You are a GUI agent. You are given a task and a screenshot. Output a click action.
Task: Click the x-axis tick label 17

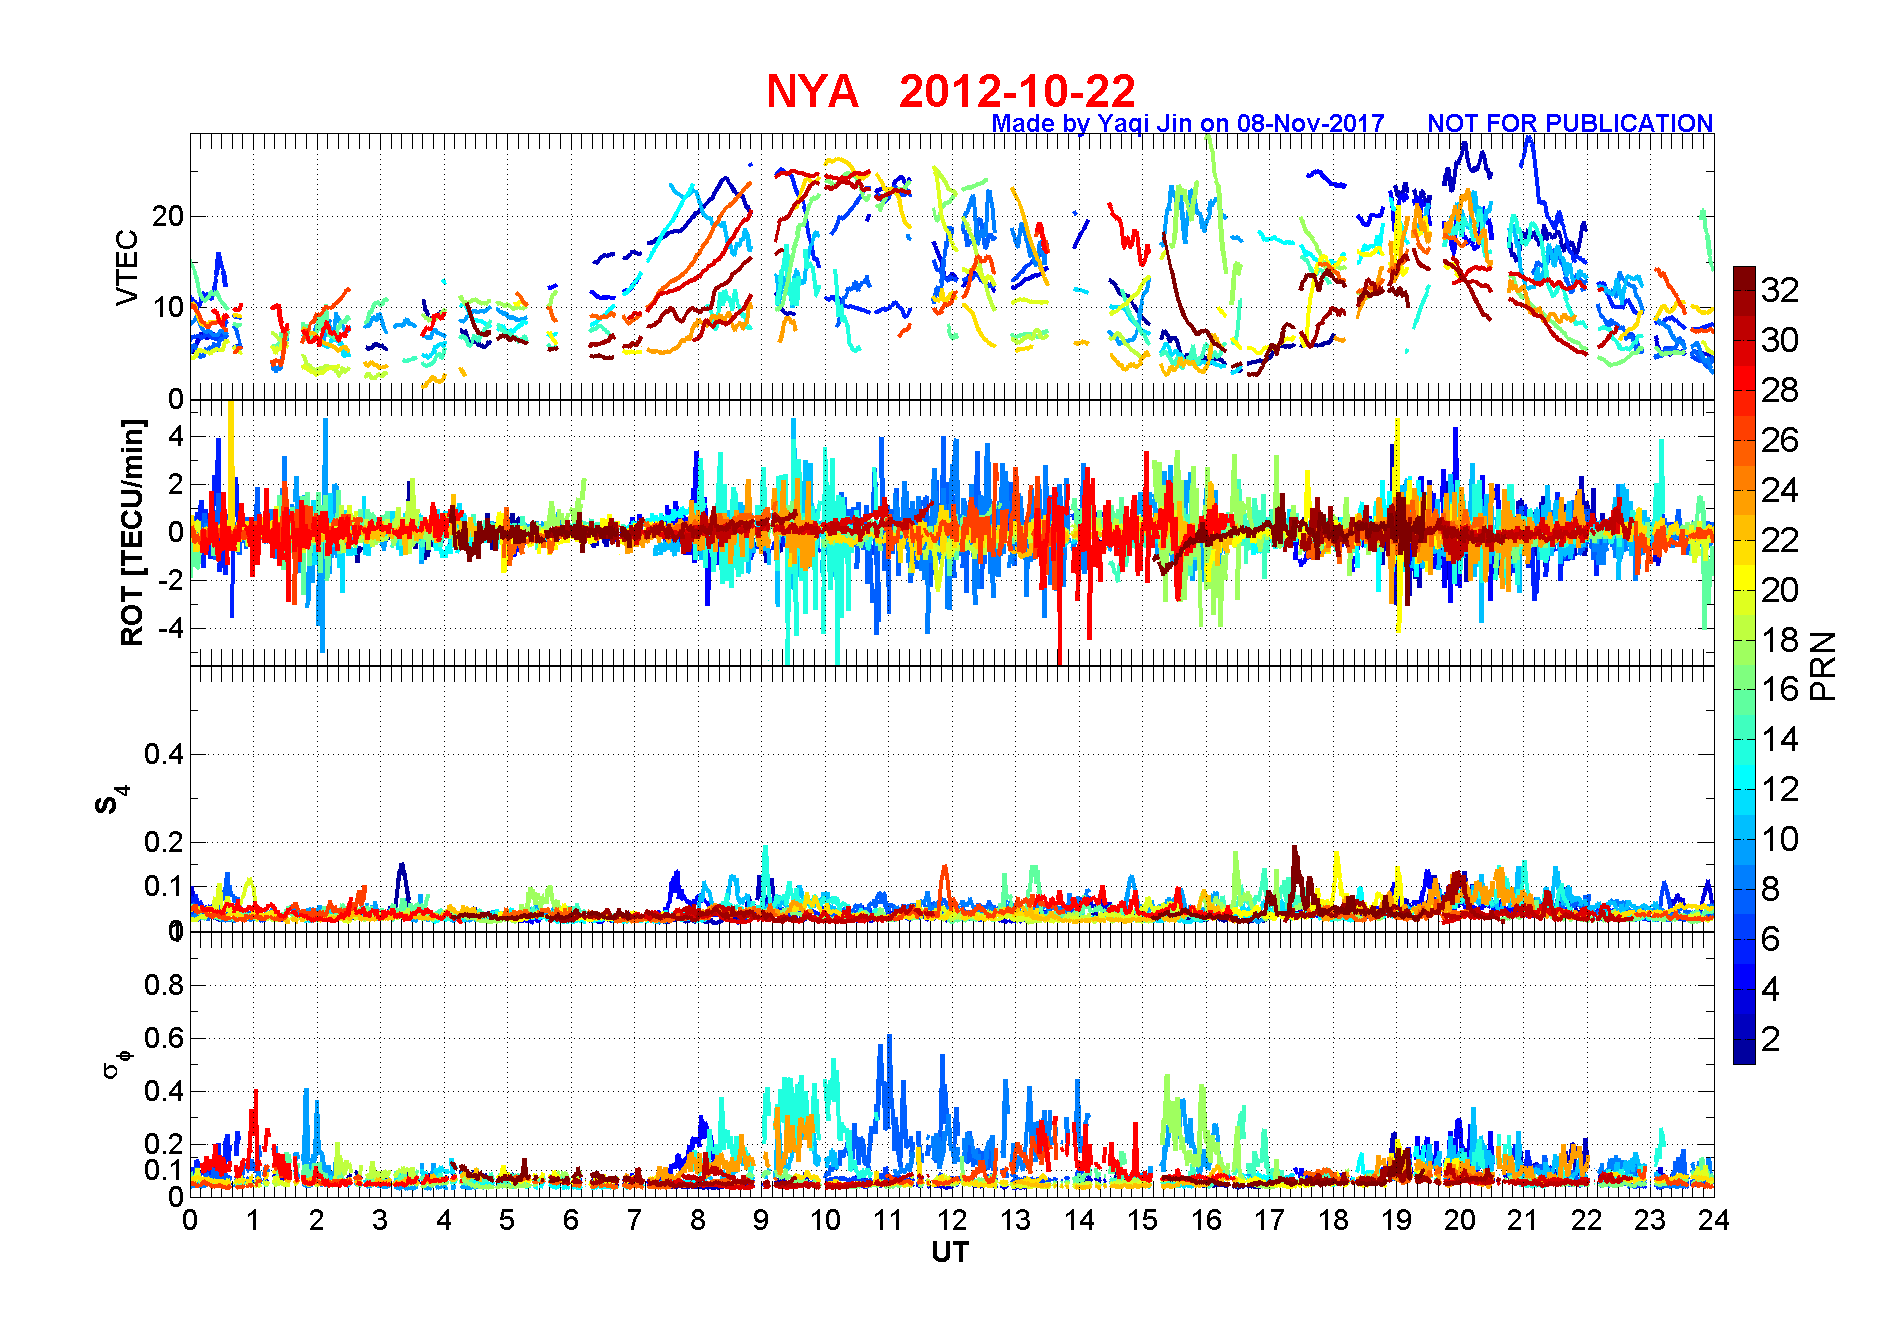pyautogui.click(x=1269, y=1220)
